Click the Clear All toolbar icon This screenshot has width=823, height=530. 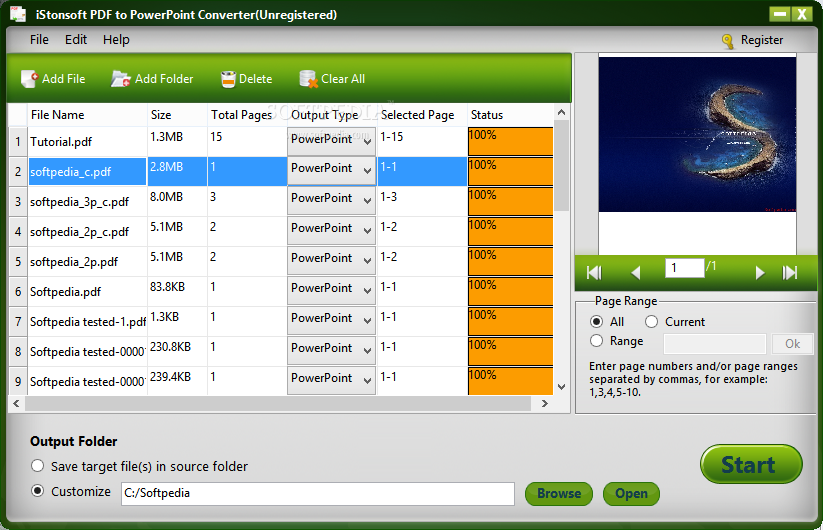point(309,79)
